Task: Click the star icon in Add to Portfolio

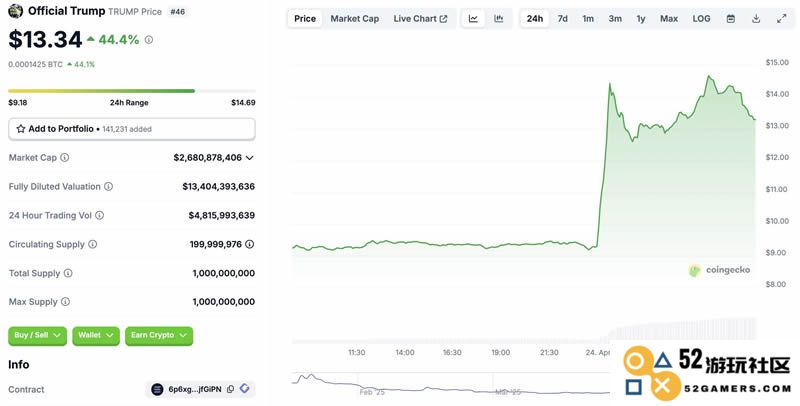Action: (x=21, y=129)
